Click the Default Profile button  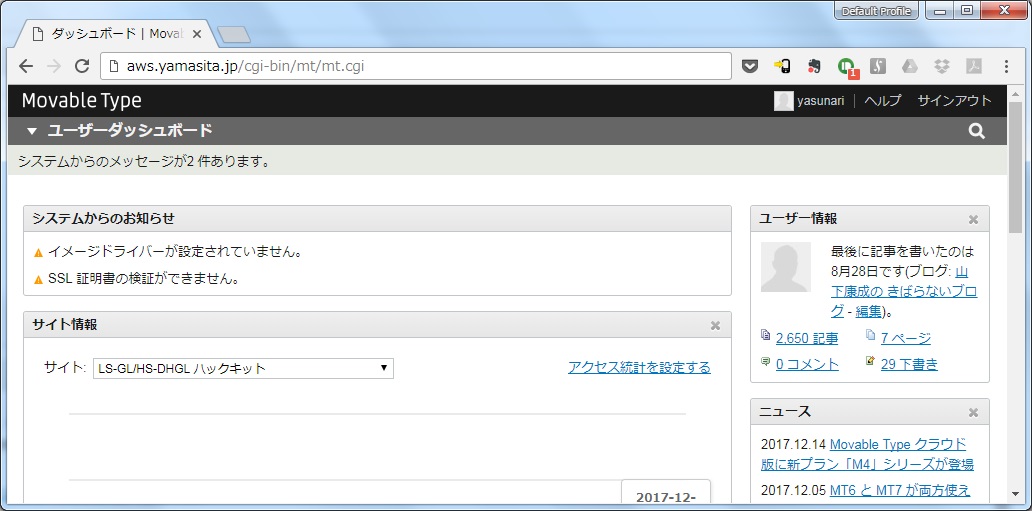(876, 11)
